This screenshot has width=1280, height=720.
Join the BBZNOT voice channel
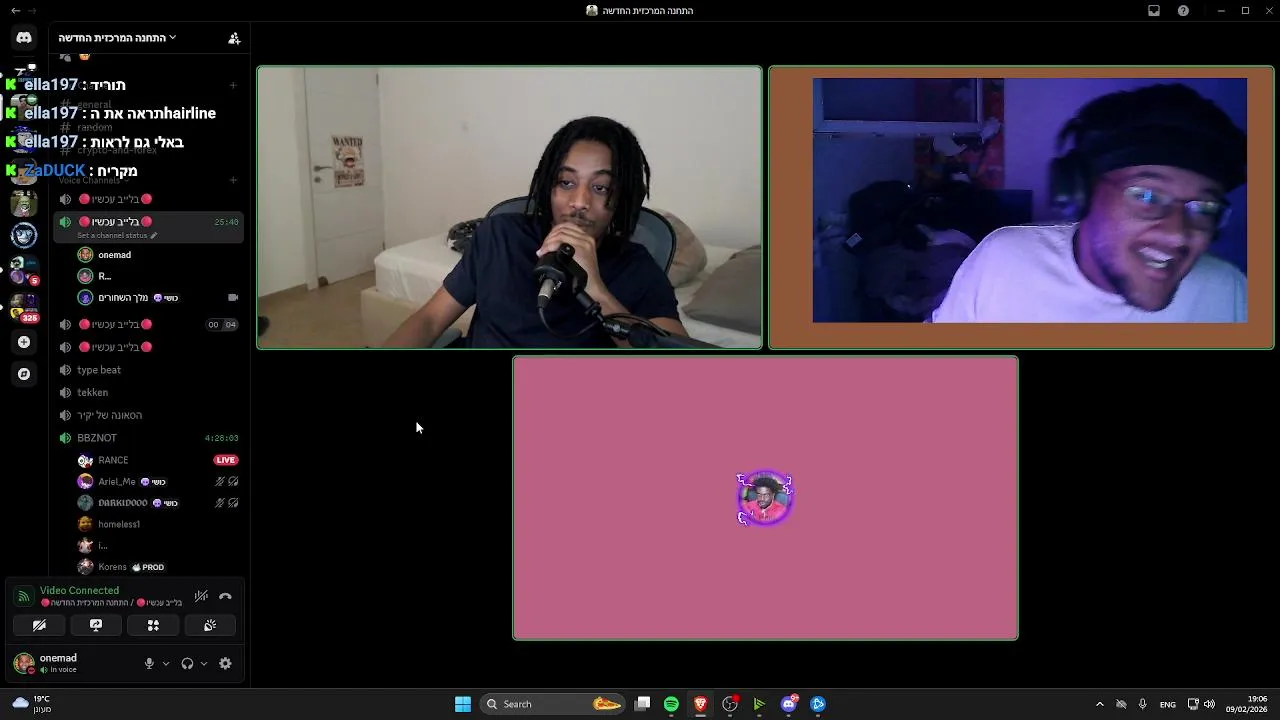click(x=148, y=438)
